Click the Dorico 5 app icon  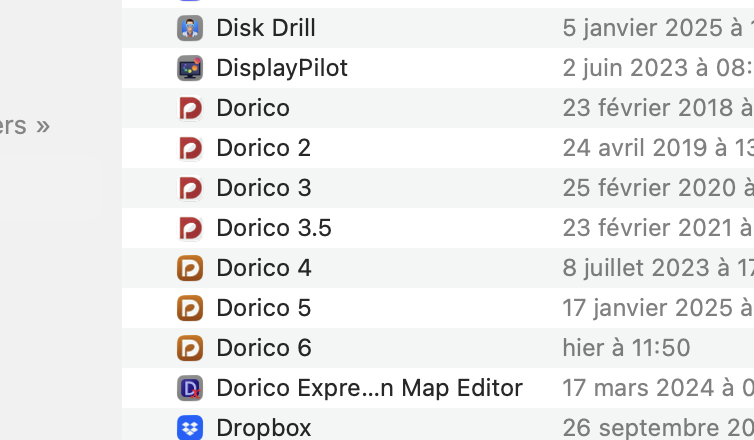coord(190,308)
